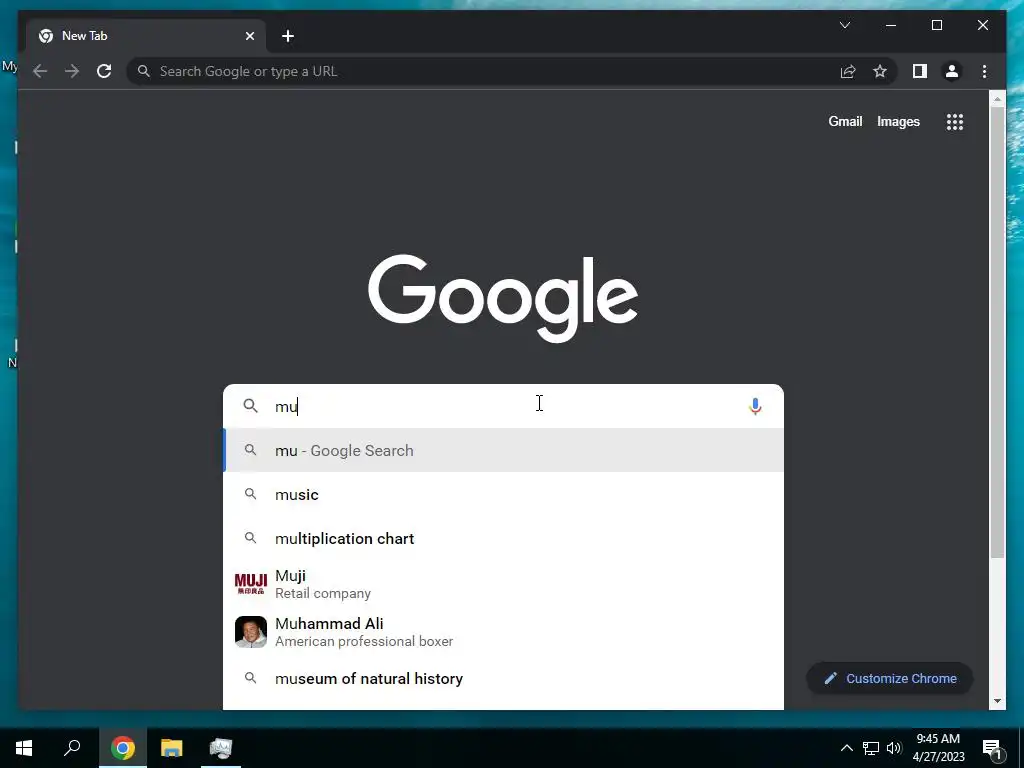This screenshot has width=1024, height=768.
Task: Open the notification center icon
Action: tap(992, 748)
